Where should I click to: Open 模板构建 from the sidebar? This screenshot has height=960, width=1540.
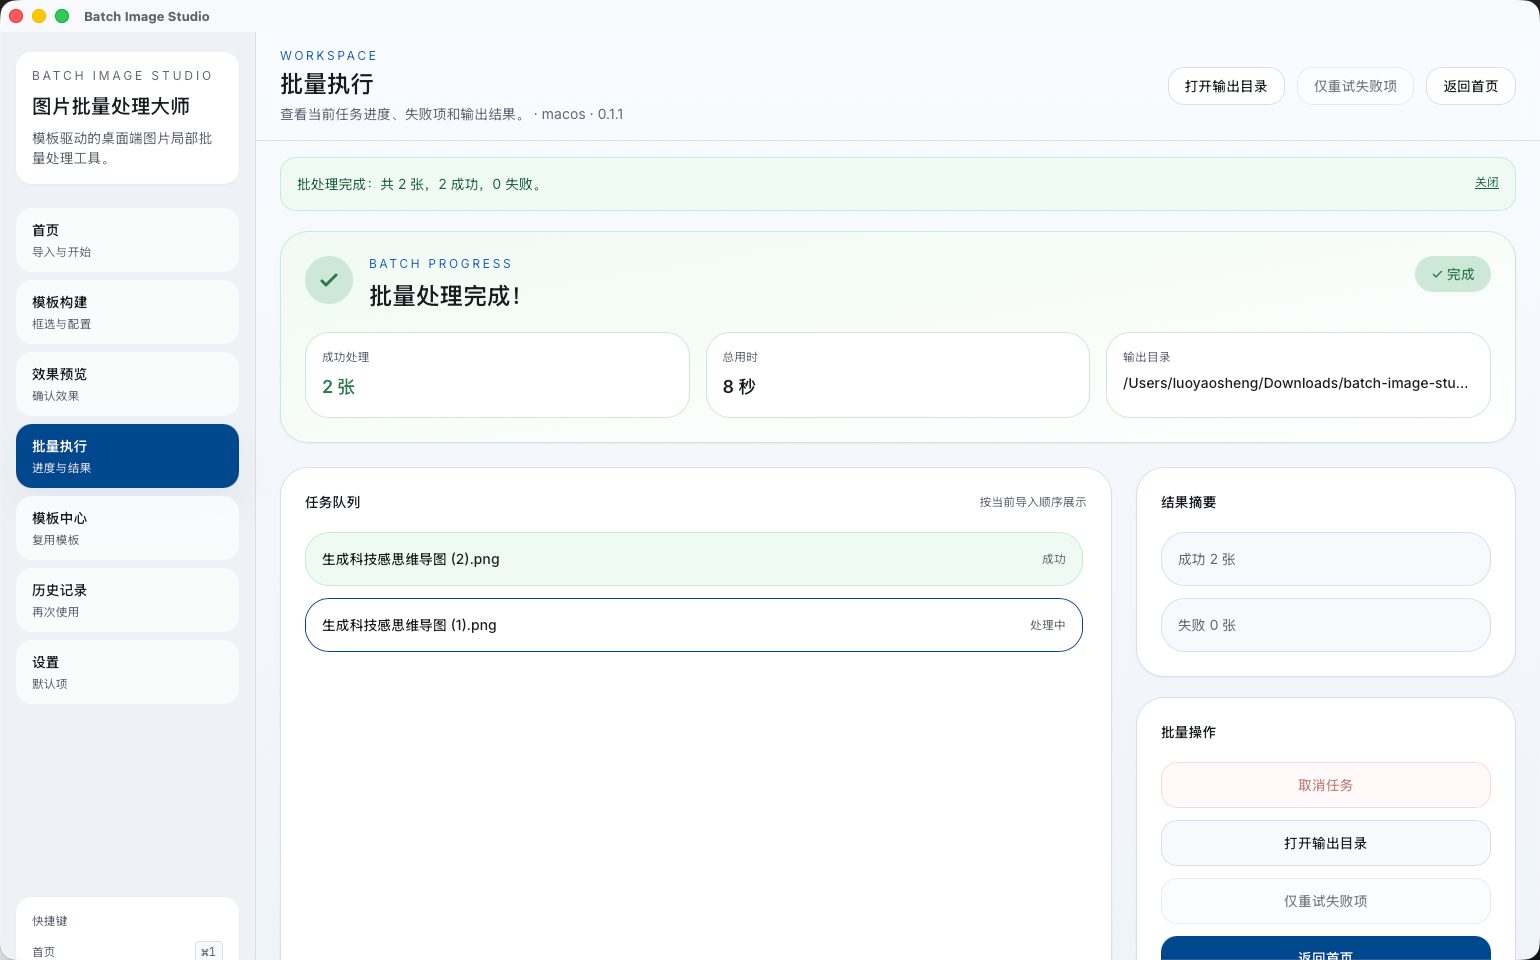tap(127, 312)
